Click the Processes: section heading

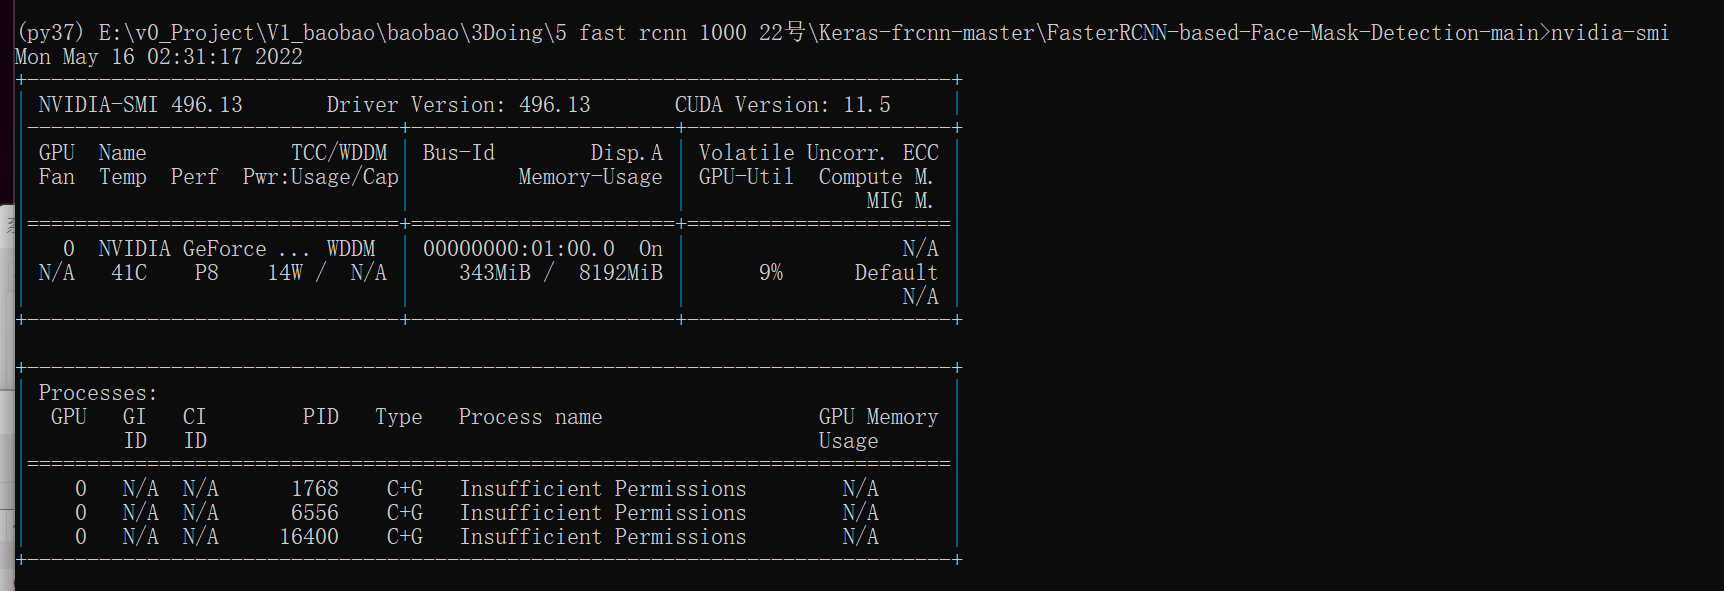click(98, 393)
